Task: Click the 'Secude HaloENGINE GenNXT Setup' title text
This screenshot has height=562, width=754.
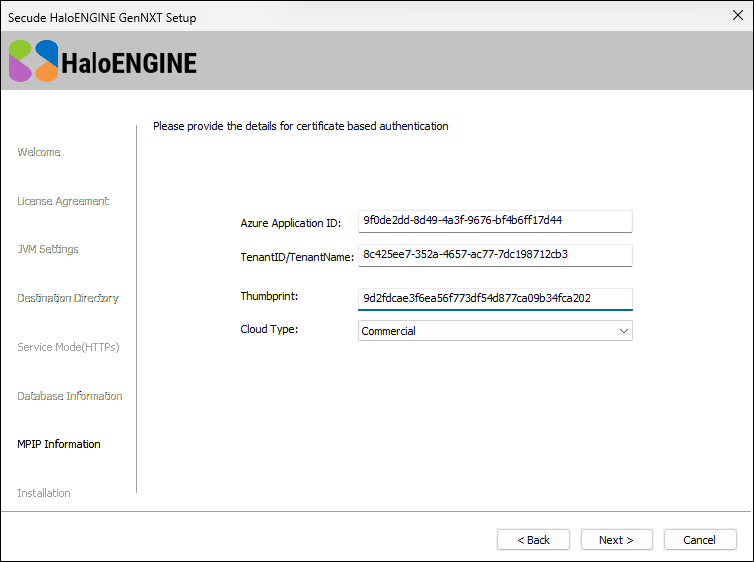Action: pos(102,18)
